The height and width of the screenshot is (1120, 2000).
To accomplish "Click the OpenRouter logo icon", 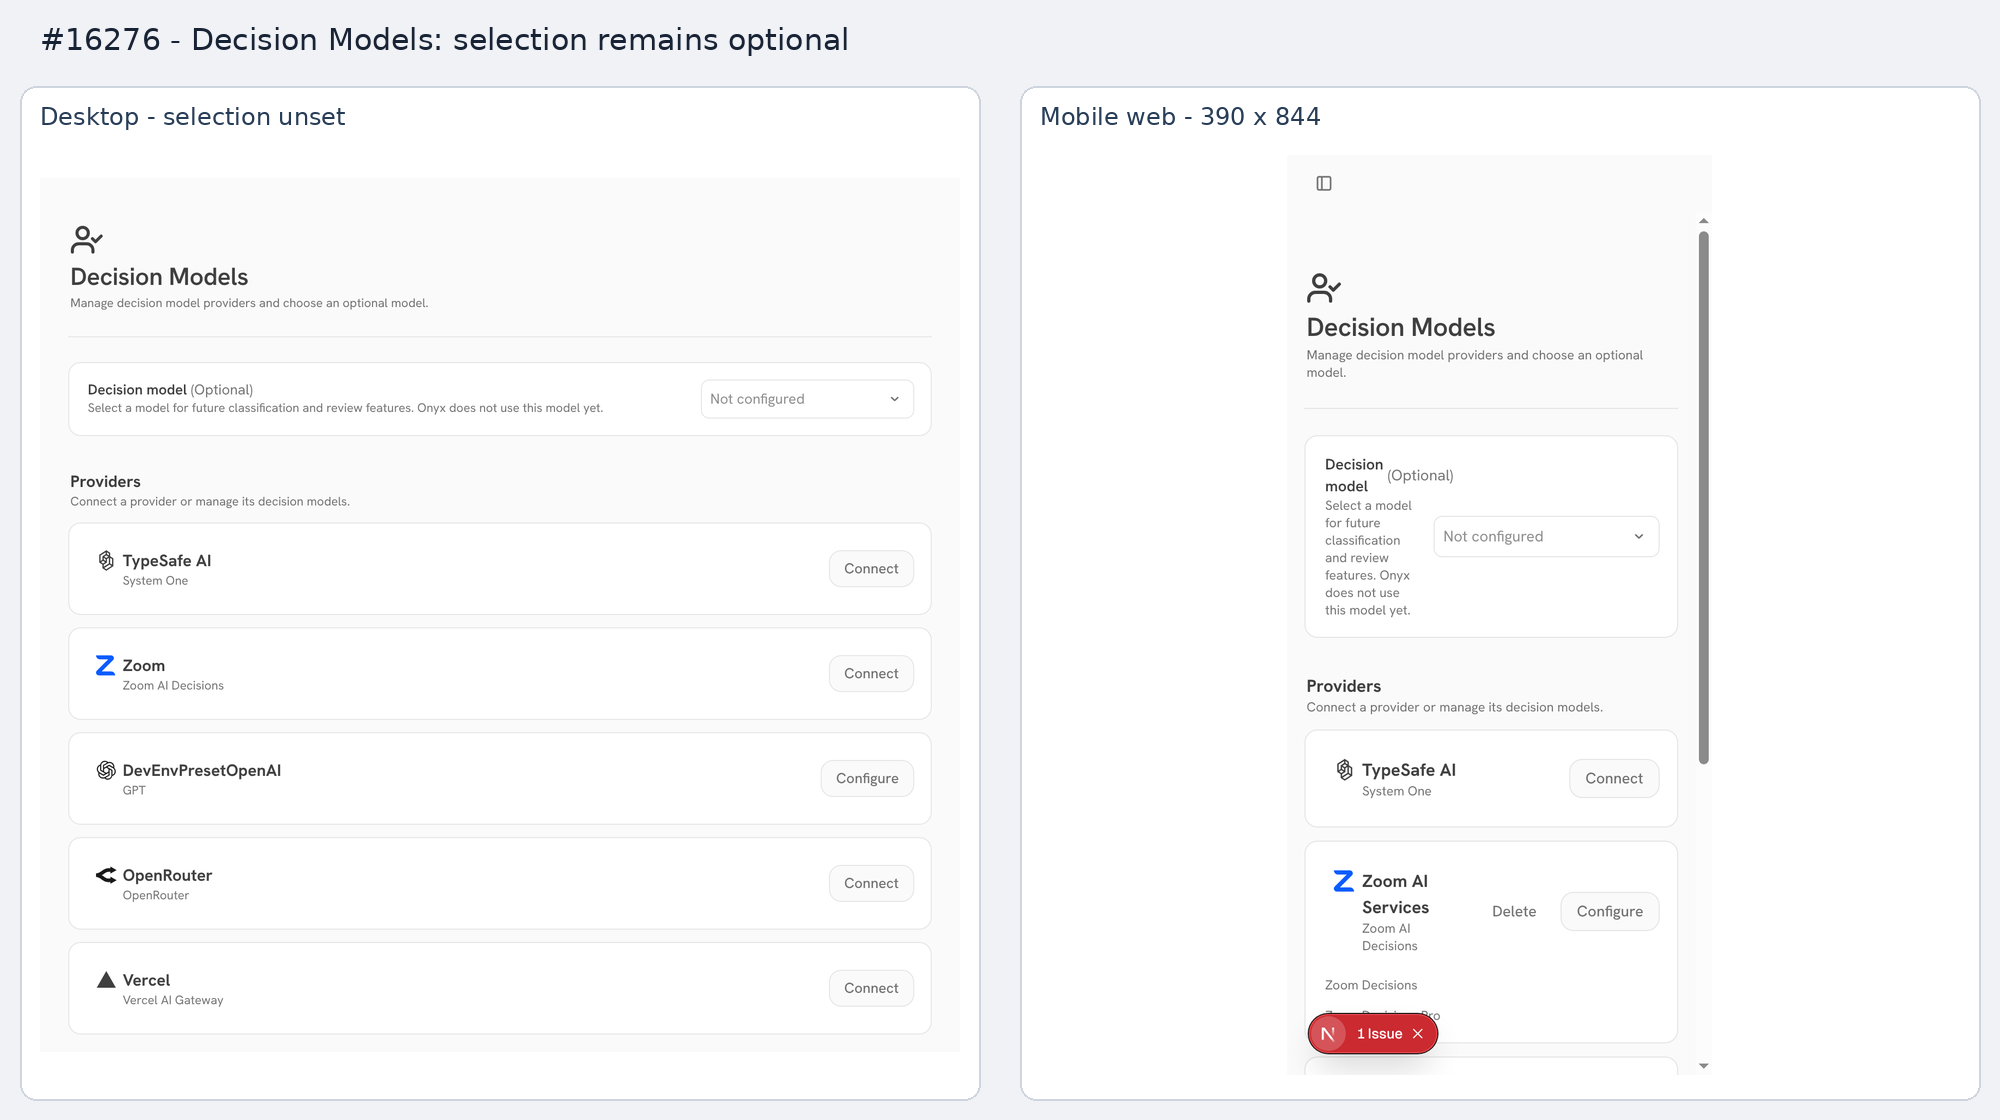I will (x=106, y=875).
